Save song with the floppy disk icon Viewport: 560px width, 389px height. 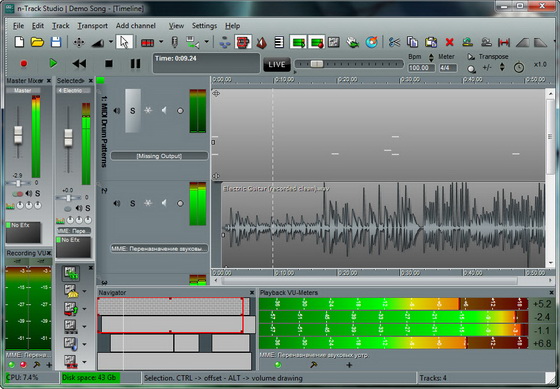(x=56, y=42)
